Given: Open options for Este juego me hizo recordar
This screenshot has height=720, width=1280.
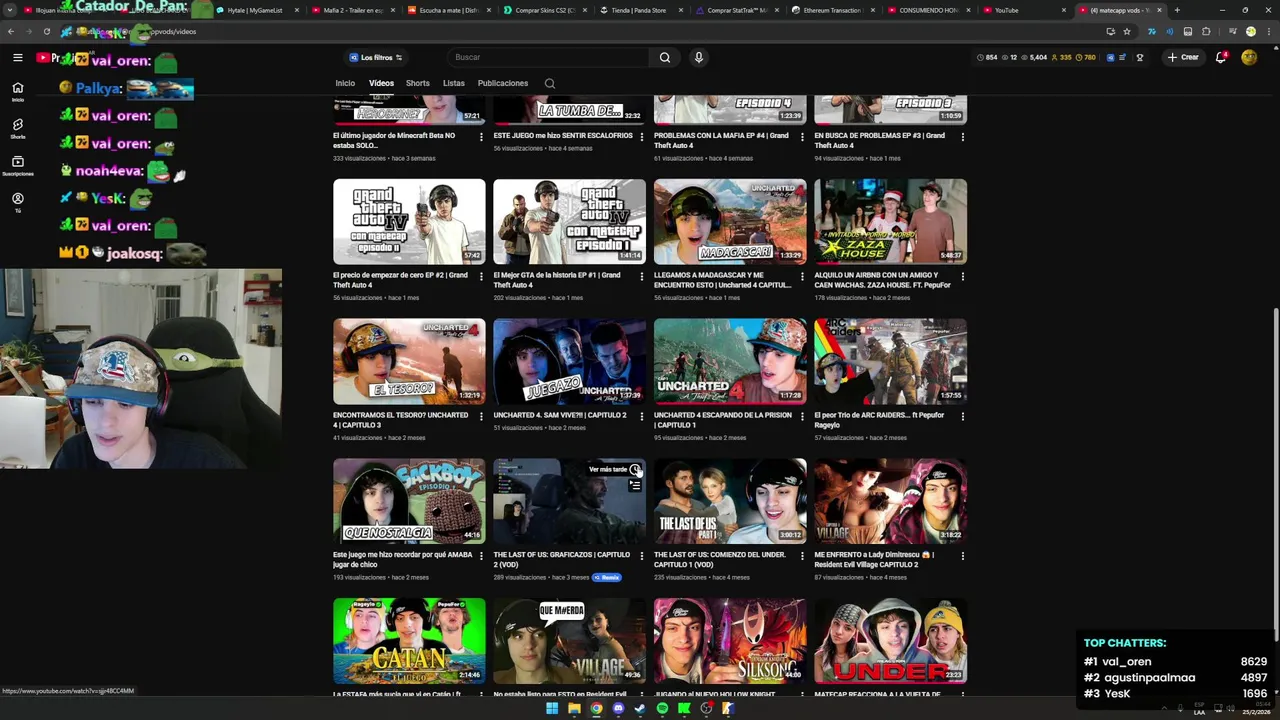Looking at the screenshot, I should pos(481,556).
